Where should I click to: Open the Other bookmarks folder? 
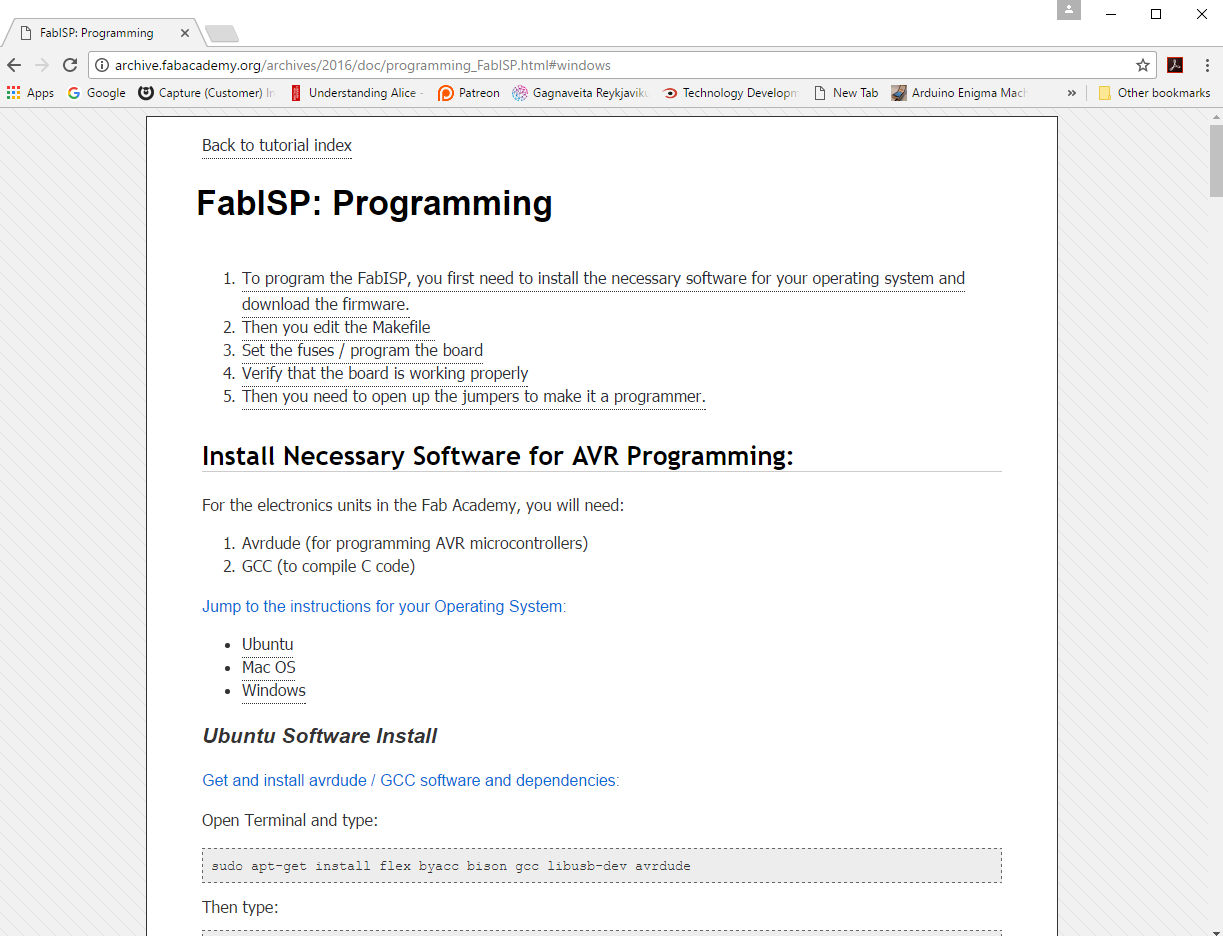pyautogui.click(x=1154, y=93)
